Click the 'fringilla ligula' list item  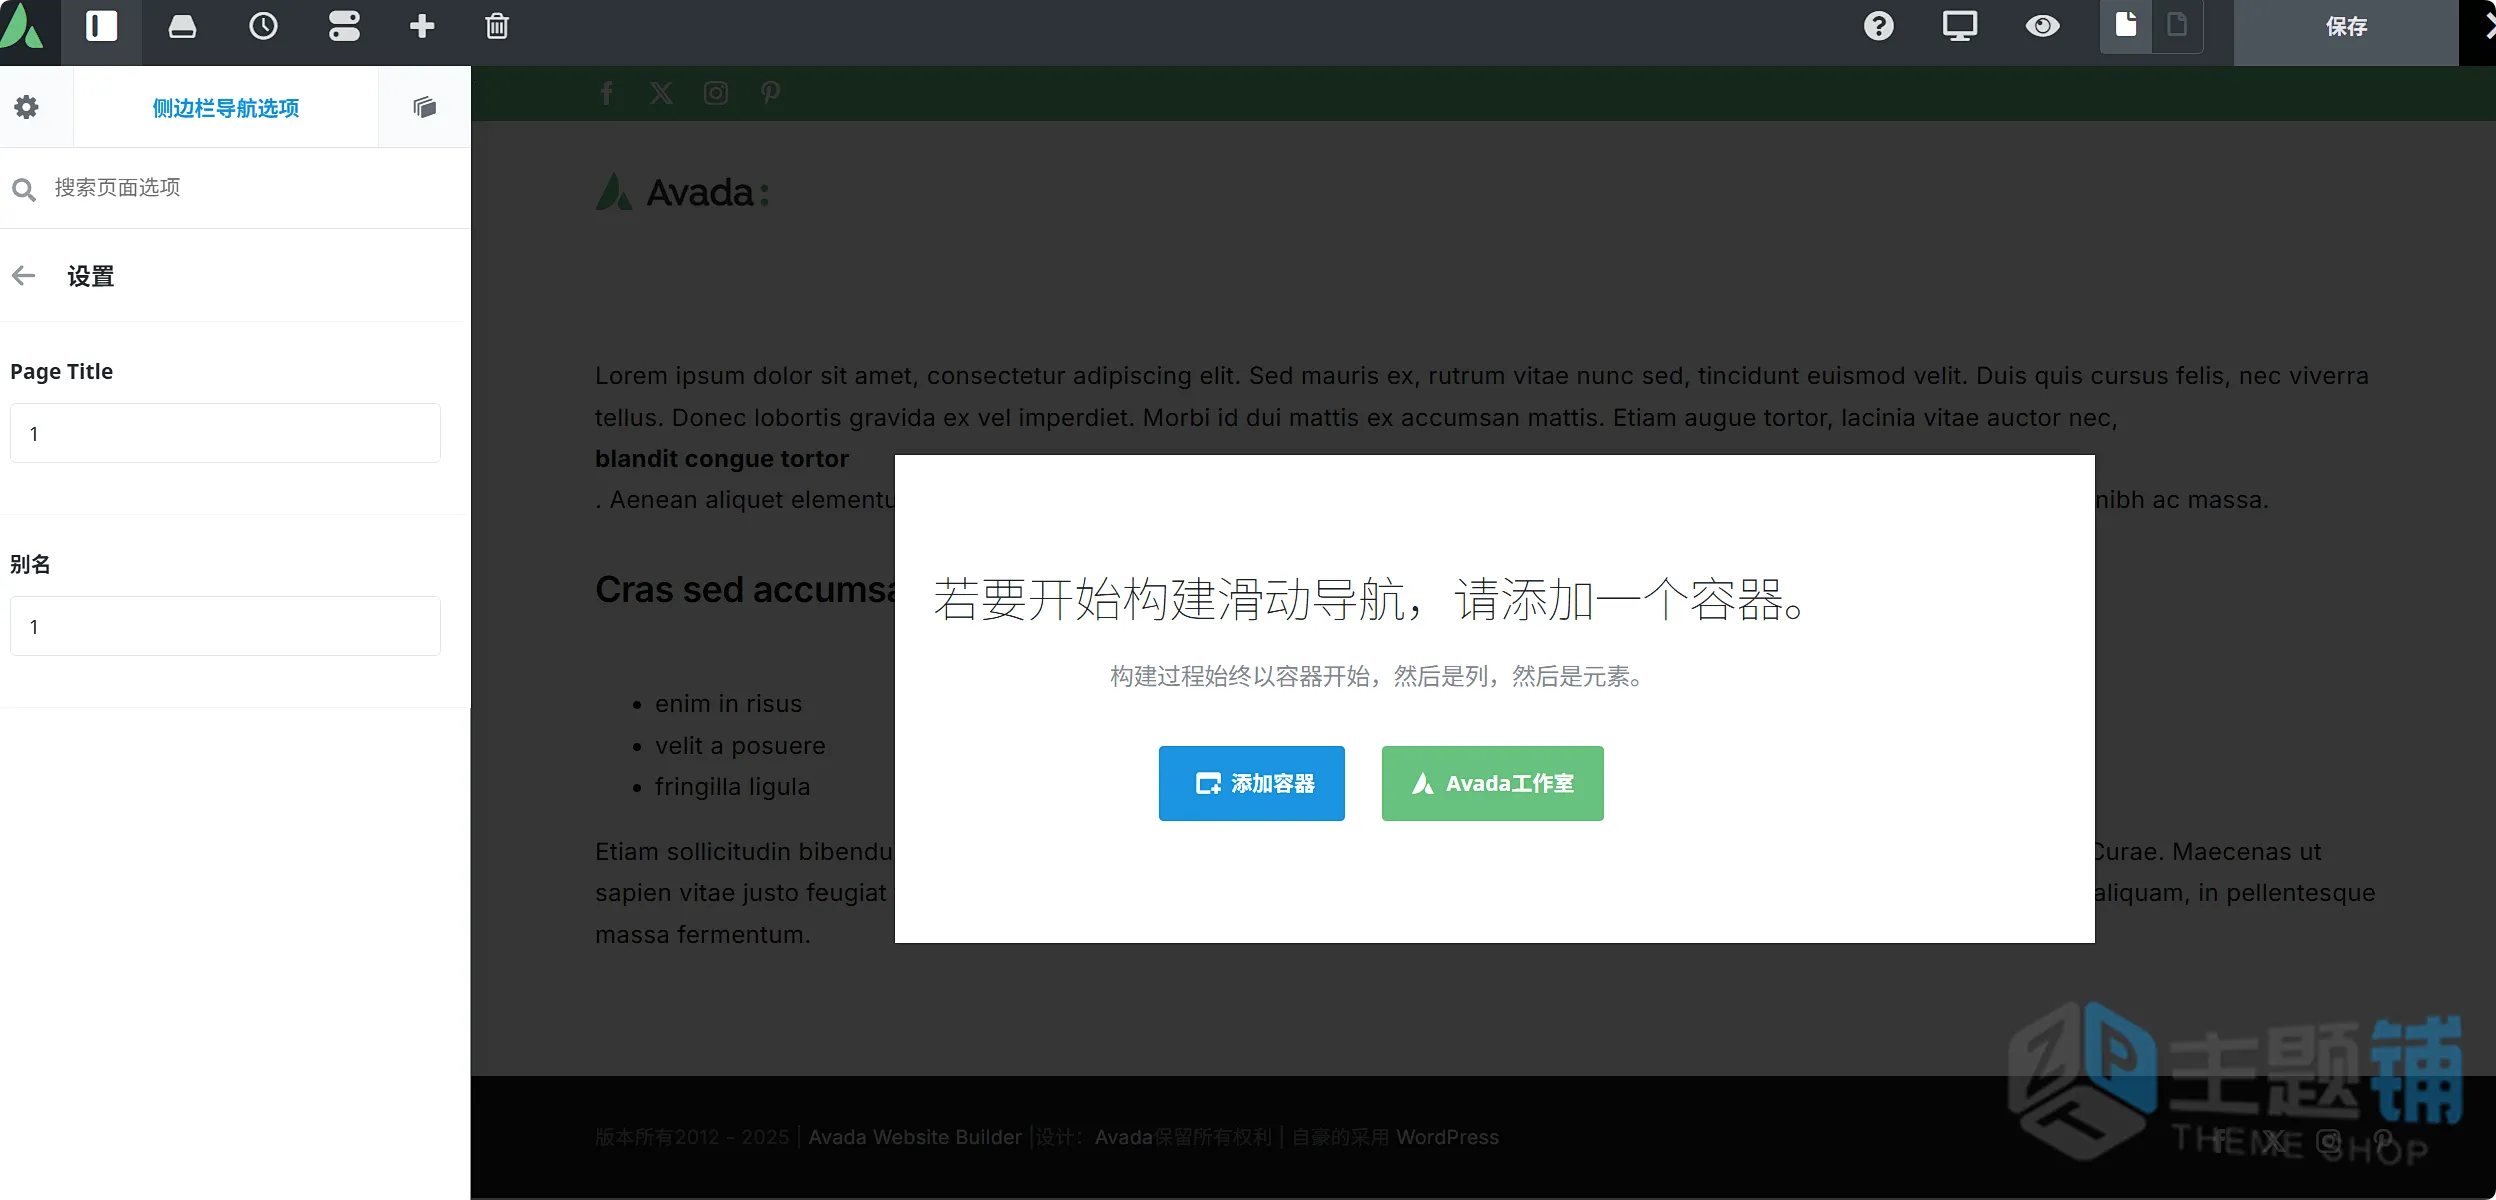(x=732, y=787)
